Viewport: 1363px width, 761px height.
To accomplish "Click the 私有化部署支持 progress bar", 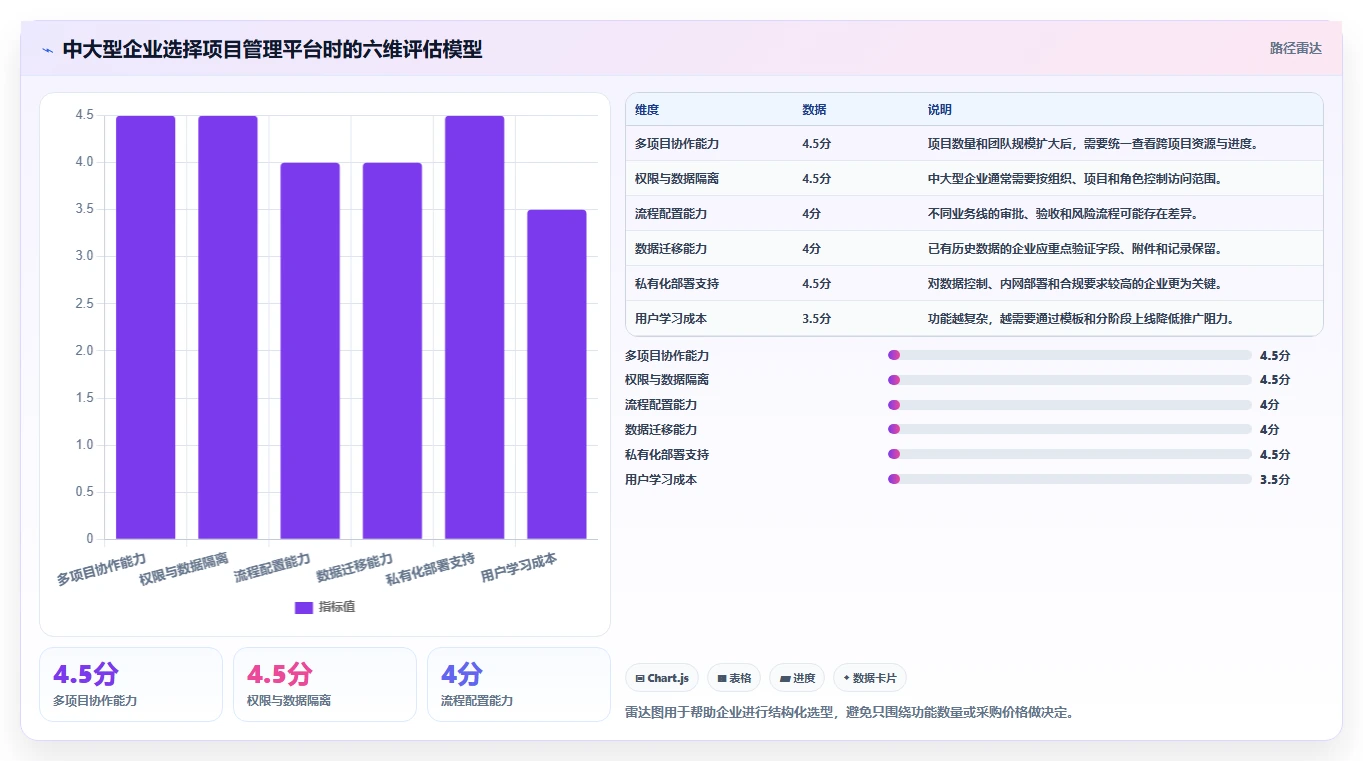I will pyautogui.click(x=1070, y=454).
